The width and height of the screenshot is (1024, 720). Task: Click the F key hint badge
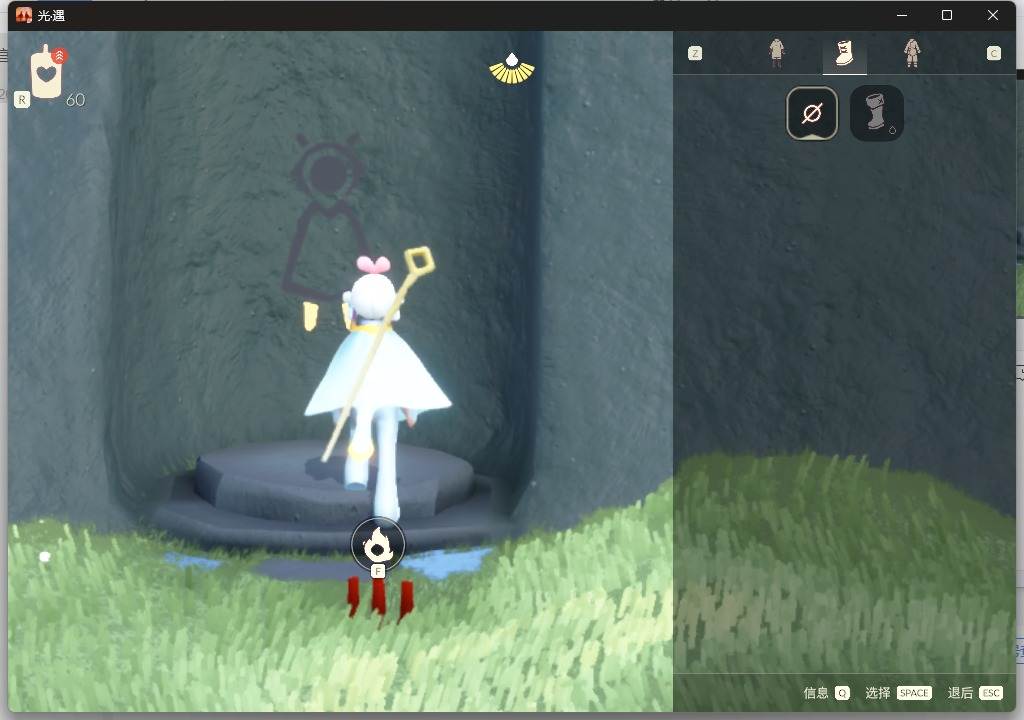click(x=377, y=571)
